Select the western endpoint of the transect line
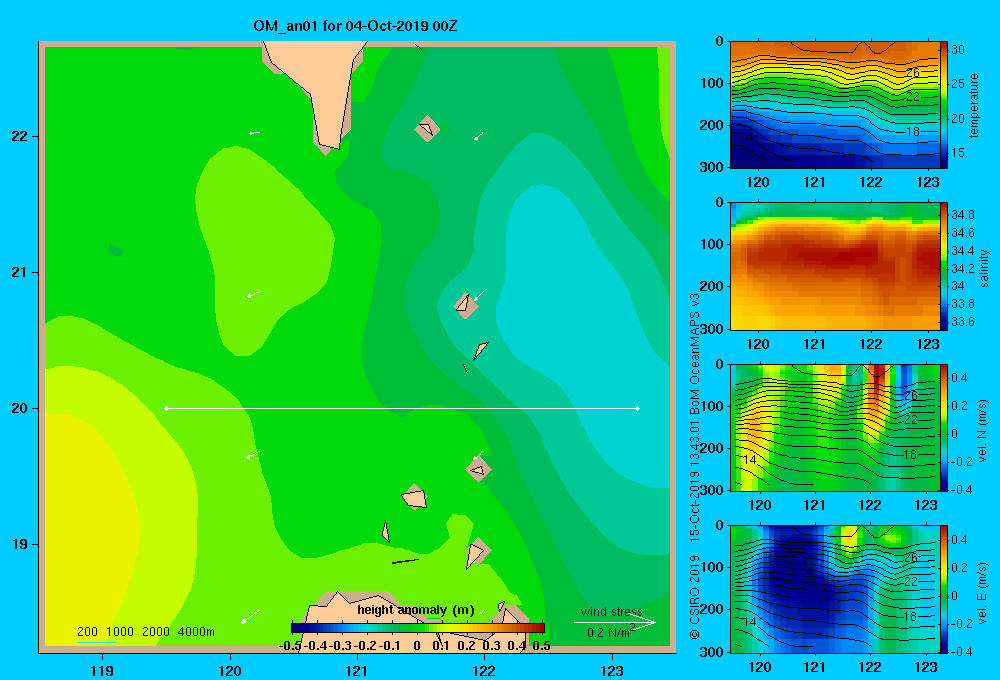 point(166,408)
